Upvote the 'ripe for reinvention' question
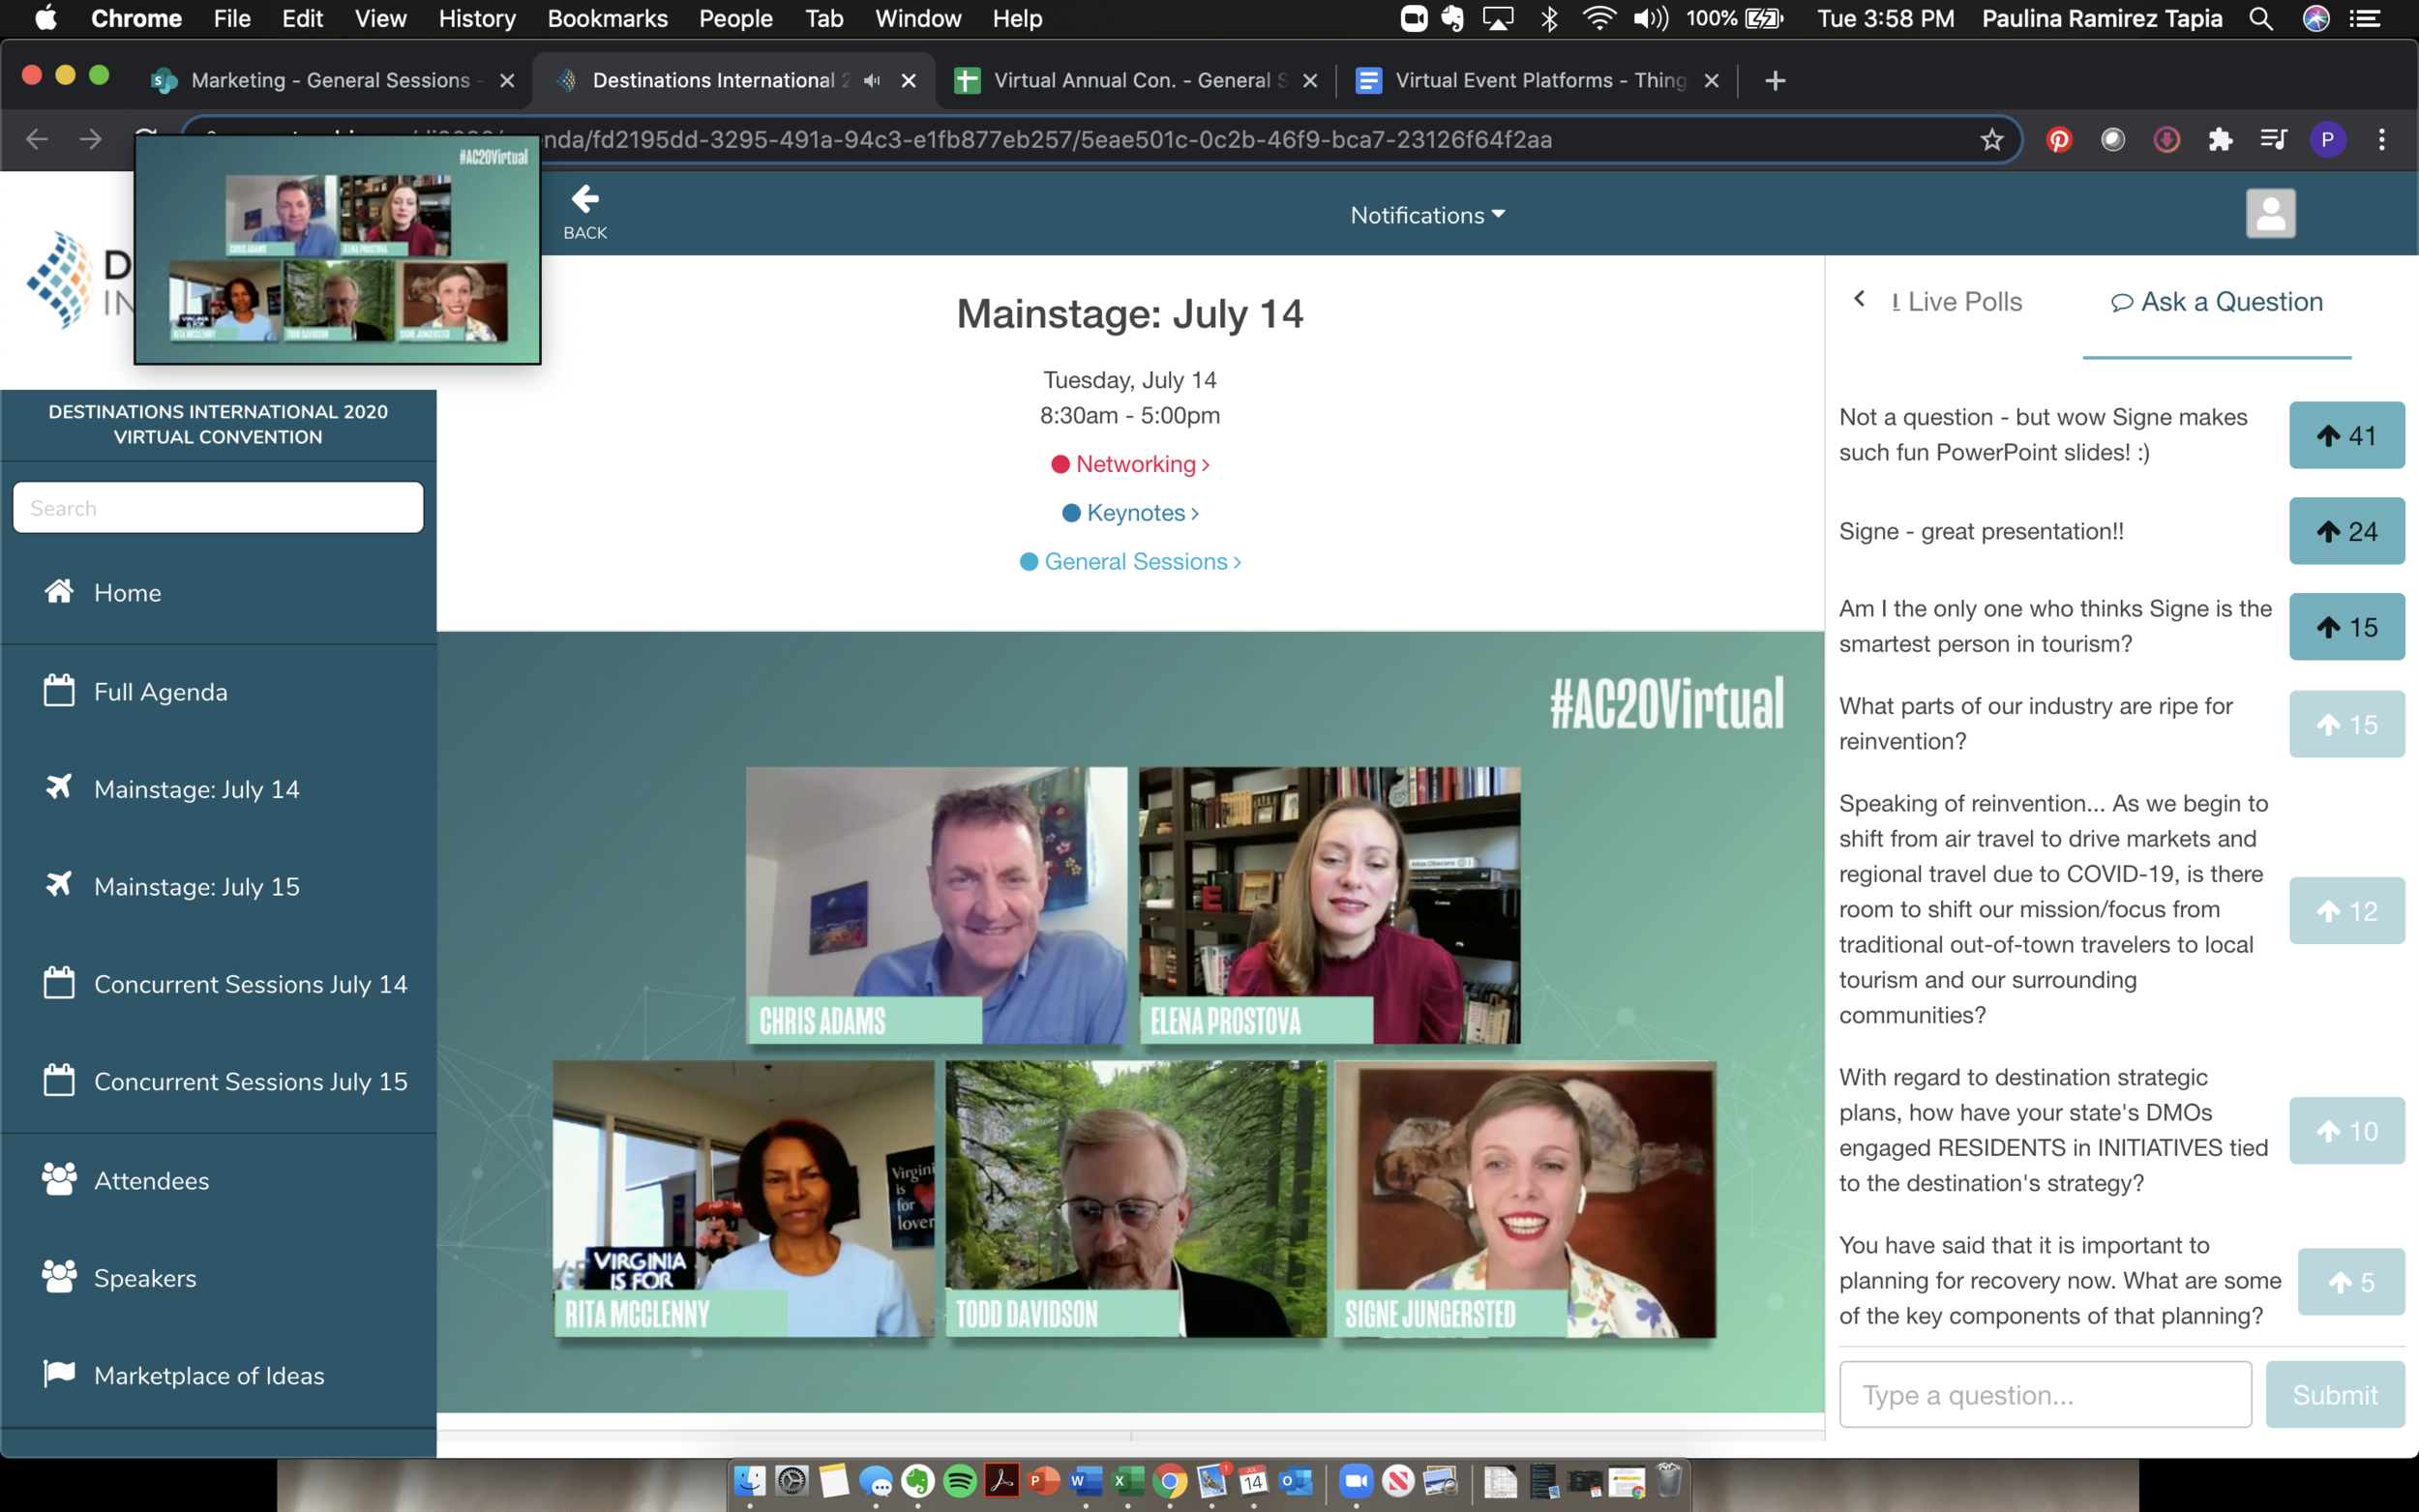2419x1512 pixels. click(x=2346, y=724)
